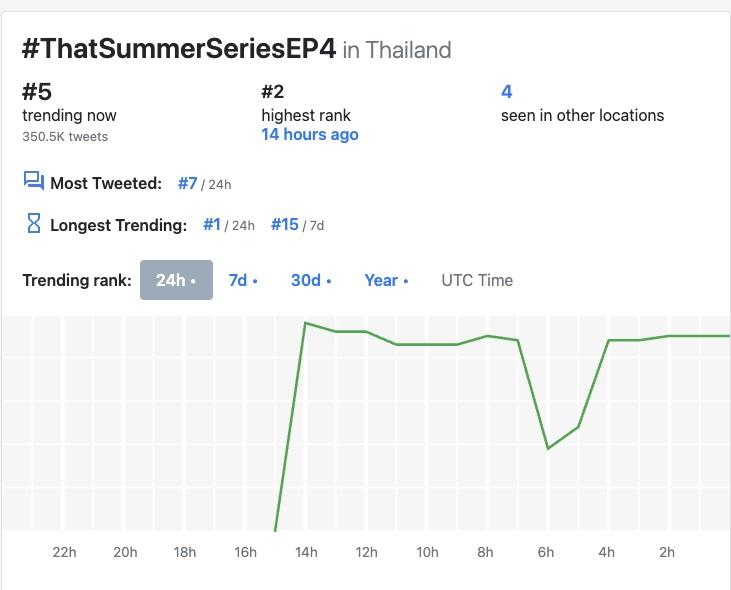The image size is (731, 590).
Task: Click the 'seen in other locations' label
Action: [x=582, y=115]
